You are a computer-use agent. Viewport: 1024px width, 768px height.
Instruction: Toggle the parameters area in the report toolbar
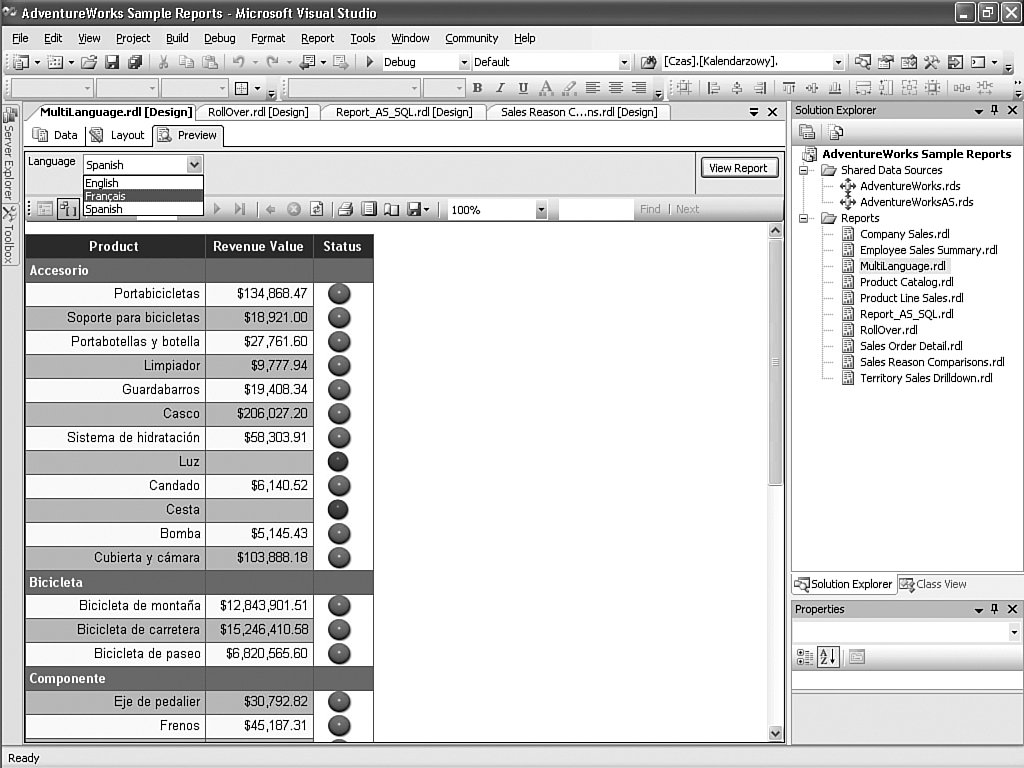68,209
